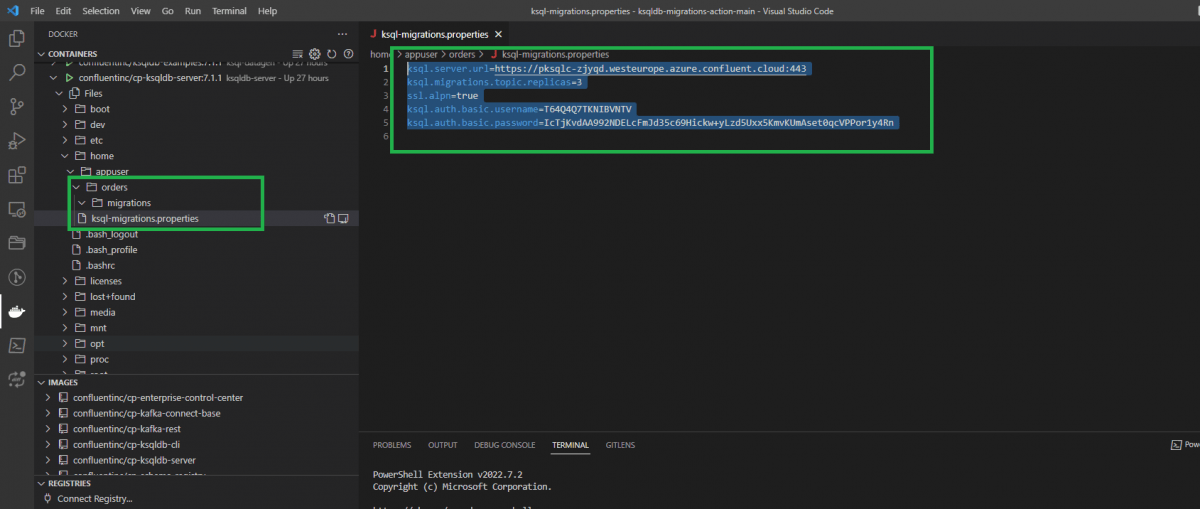Open the Terminal menu
Screen dimensions: 1200x509
point(229,10)
